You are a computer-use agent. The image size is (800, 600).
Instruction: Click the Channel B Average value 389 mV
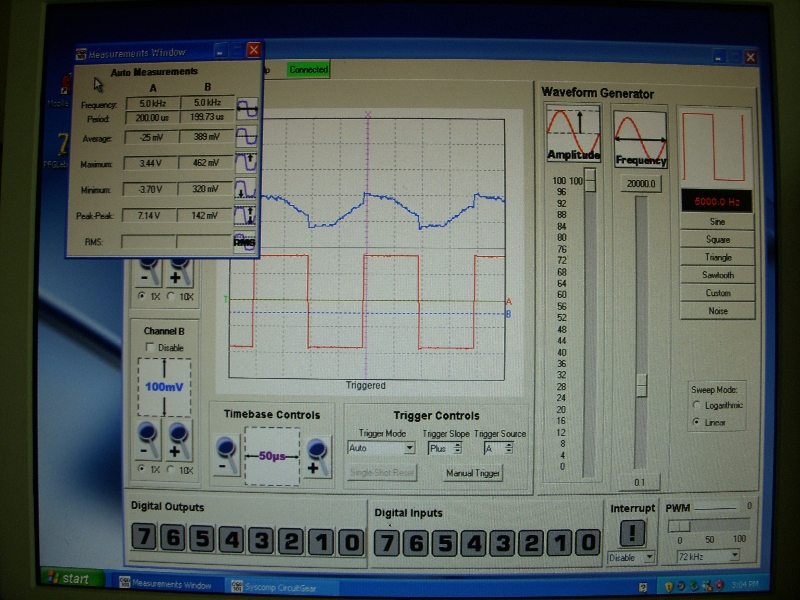[x=207, y=137]
